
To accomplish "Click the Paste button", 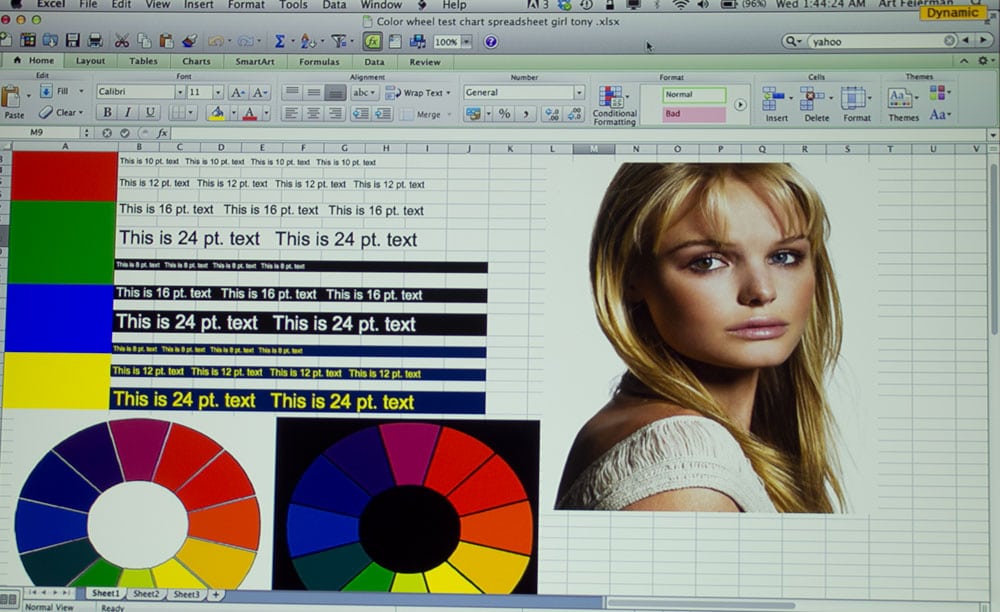I will click(x=13, y=102).
